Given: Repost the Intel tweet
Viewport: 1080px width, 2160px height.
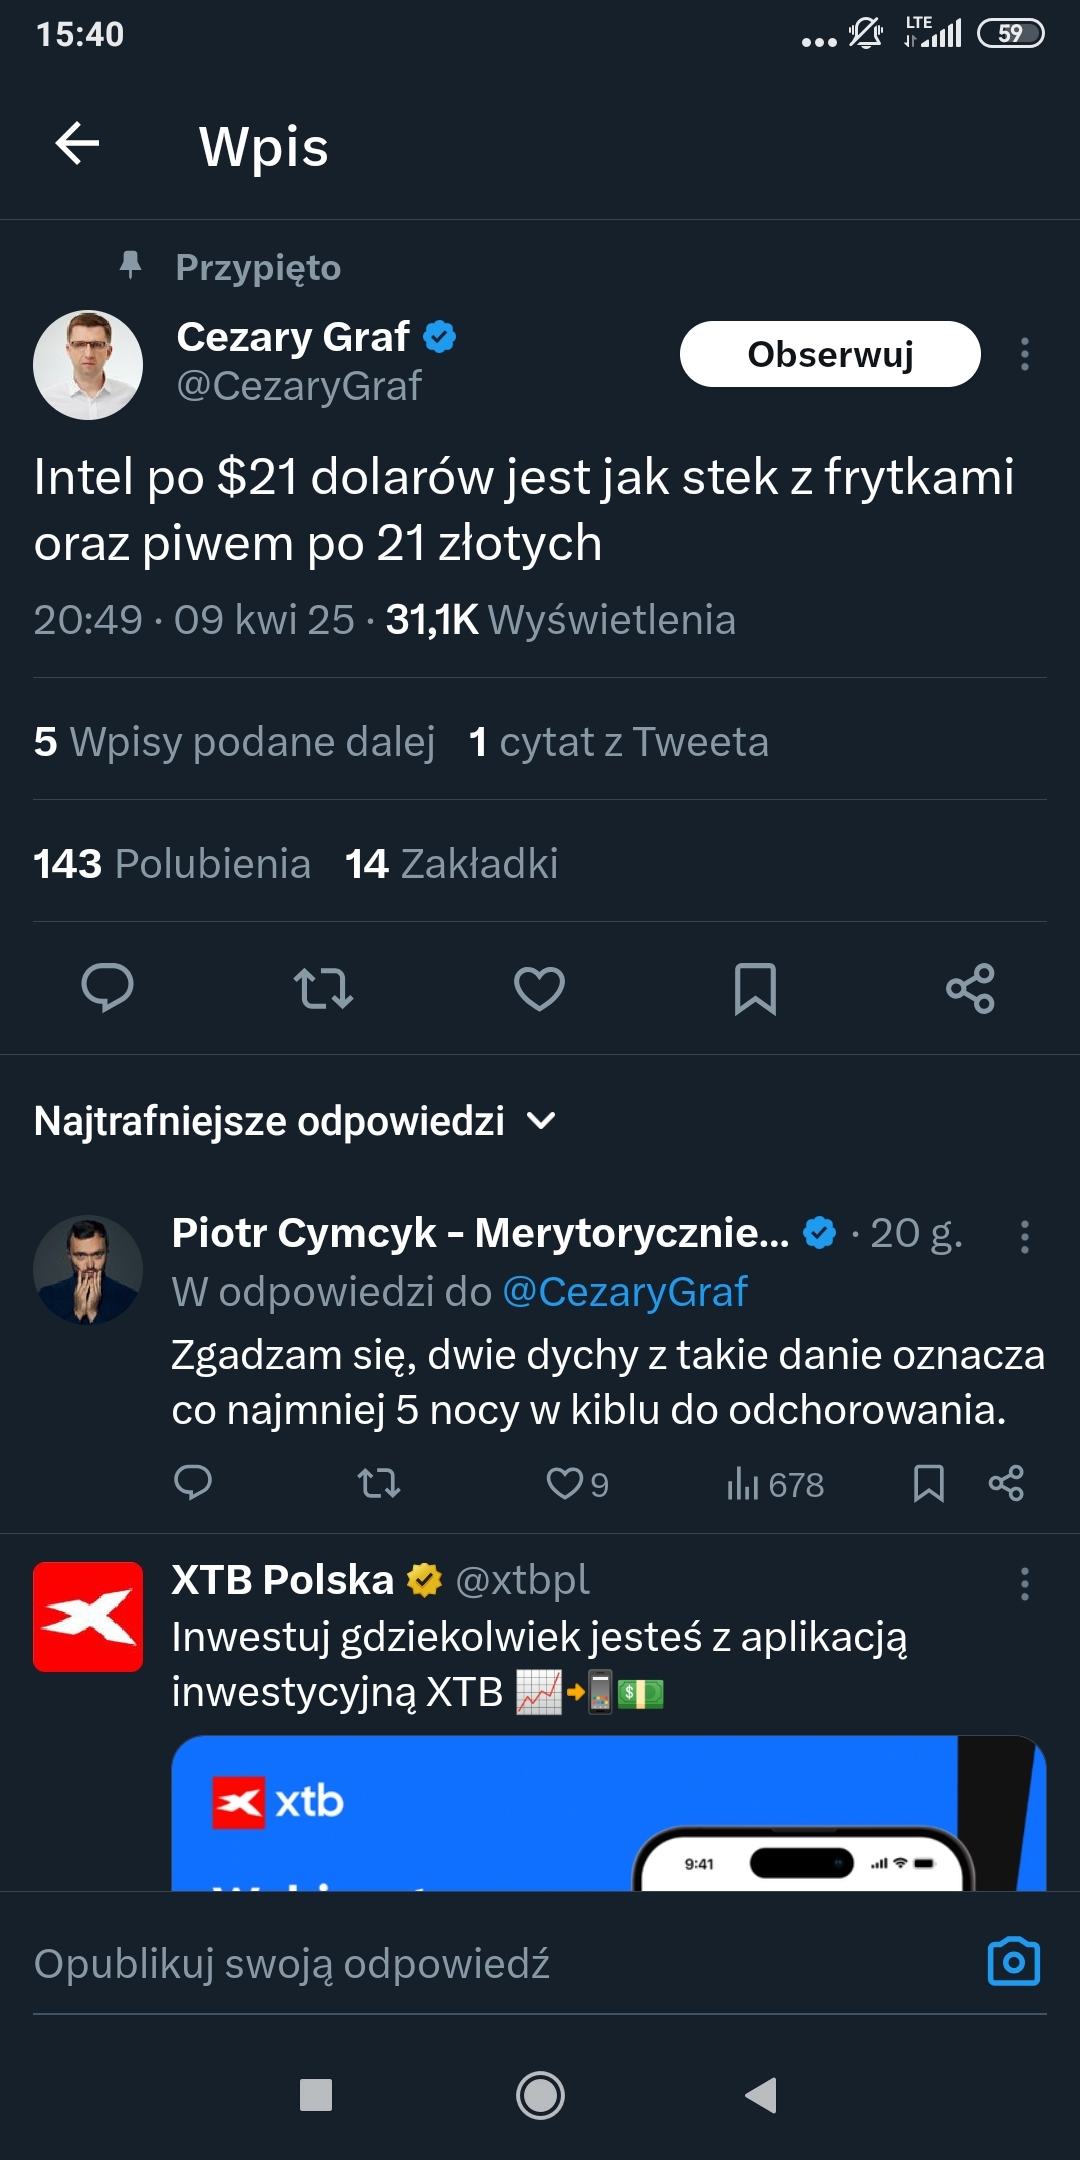Looking at the screenshot, I should [323, 988].
